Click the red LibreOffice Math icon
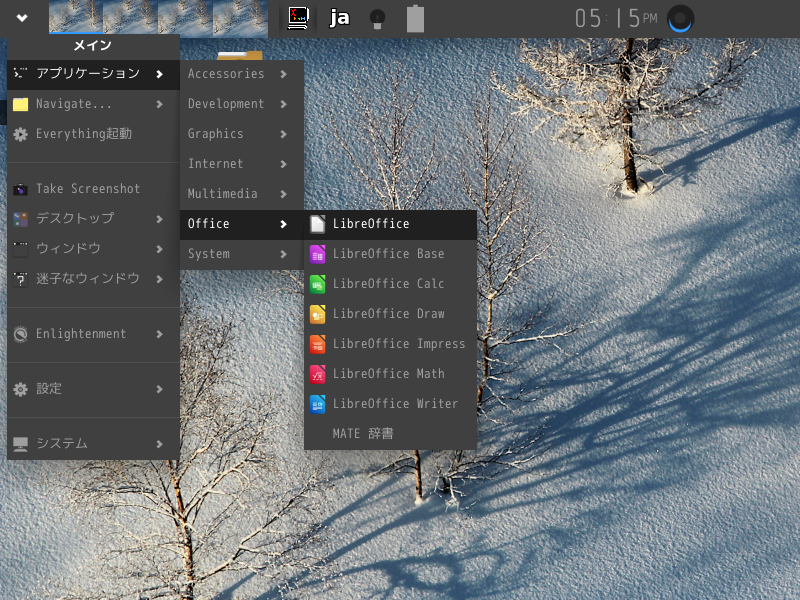The height and width of the screenshot is (600, 800). pyautogui.click(x=317, y=374)
